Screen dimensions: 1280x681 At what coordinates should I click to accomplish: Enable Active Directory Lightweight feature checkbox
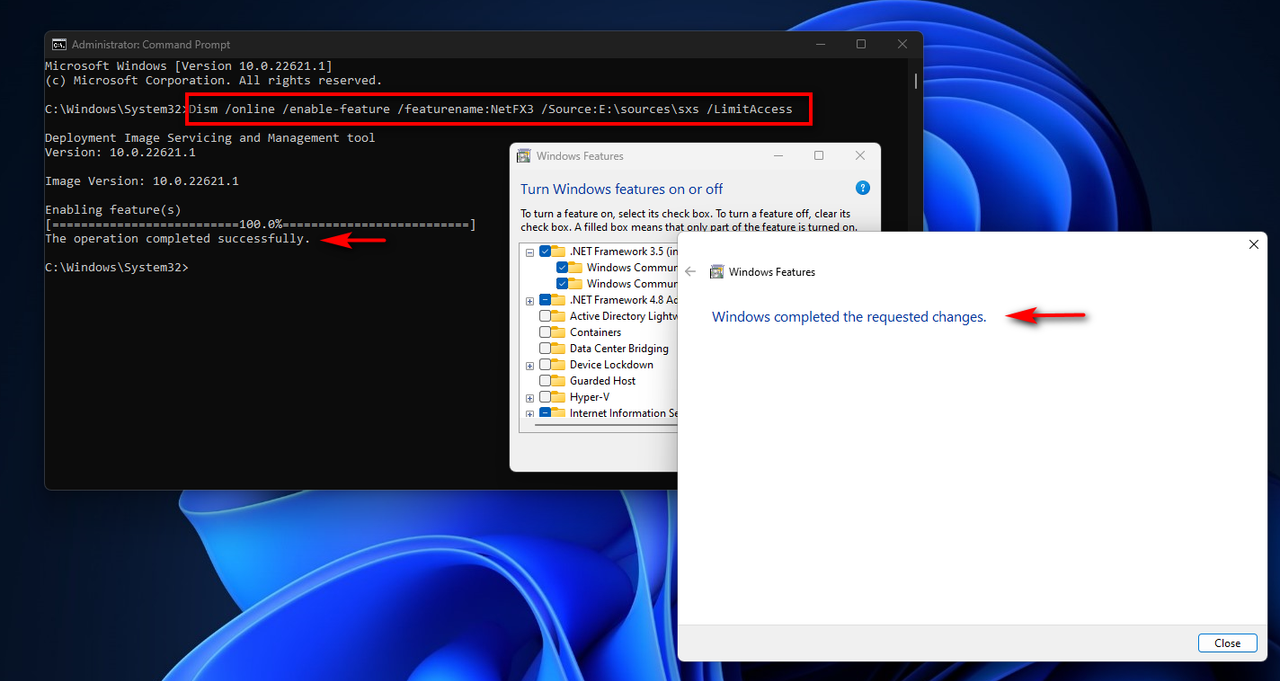[x=545, y=316]
